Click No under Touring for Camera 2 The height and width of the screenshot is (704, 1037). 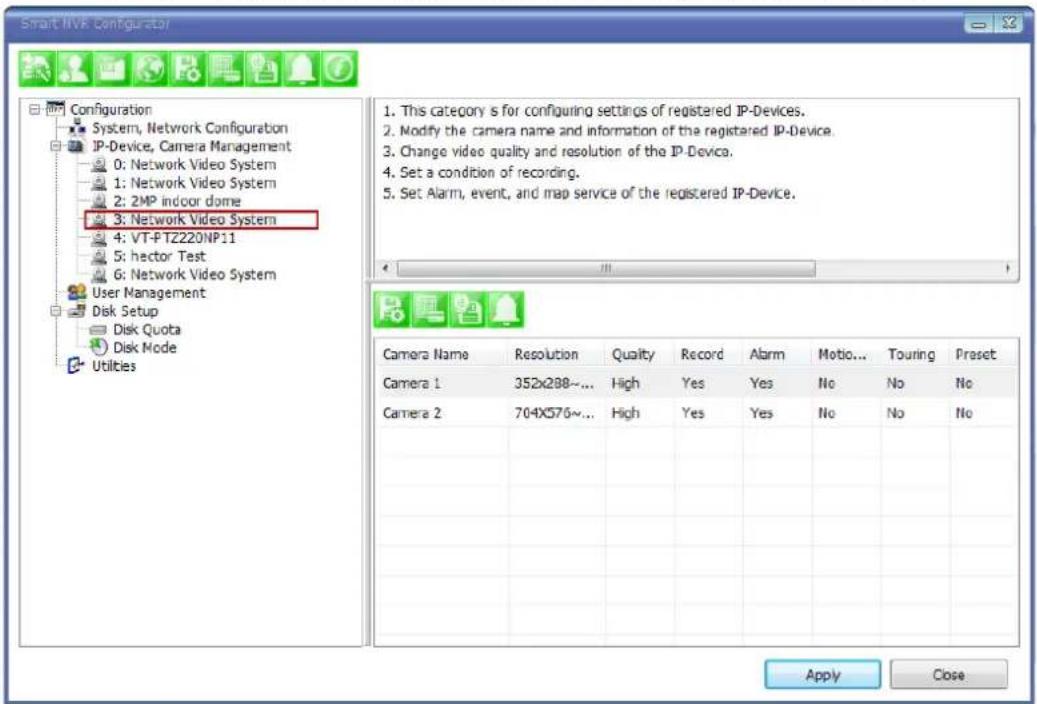[895, 414]
